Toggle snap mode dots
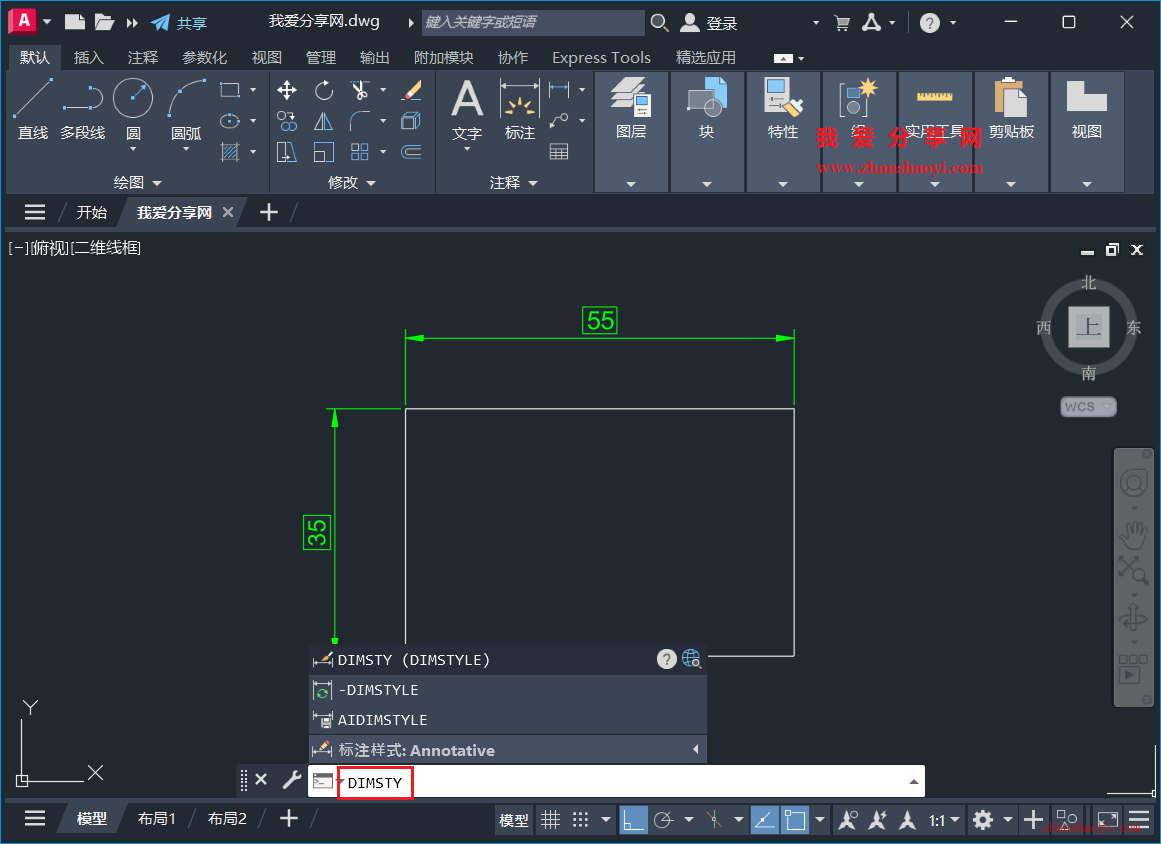Screen dimensions: 1161x844 coord(580,820)
